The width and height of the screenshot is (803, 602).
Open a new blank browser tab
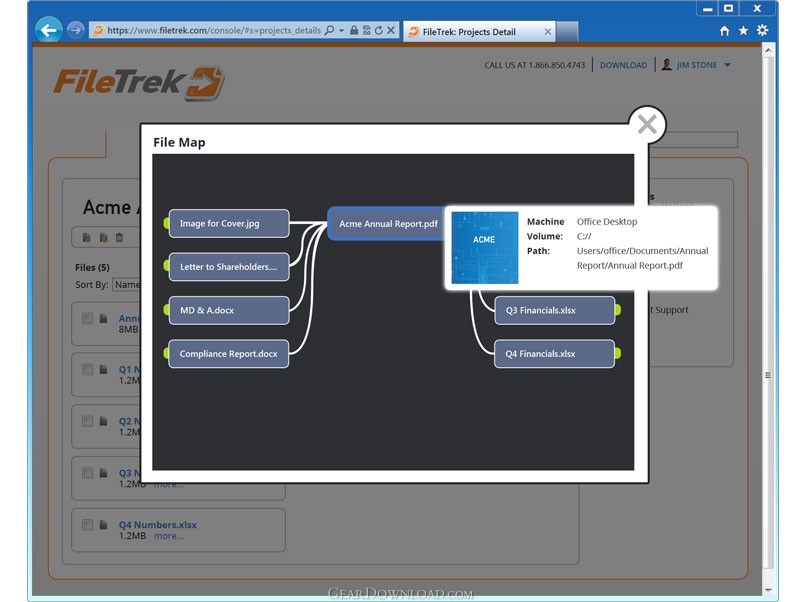point(567,32)
